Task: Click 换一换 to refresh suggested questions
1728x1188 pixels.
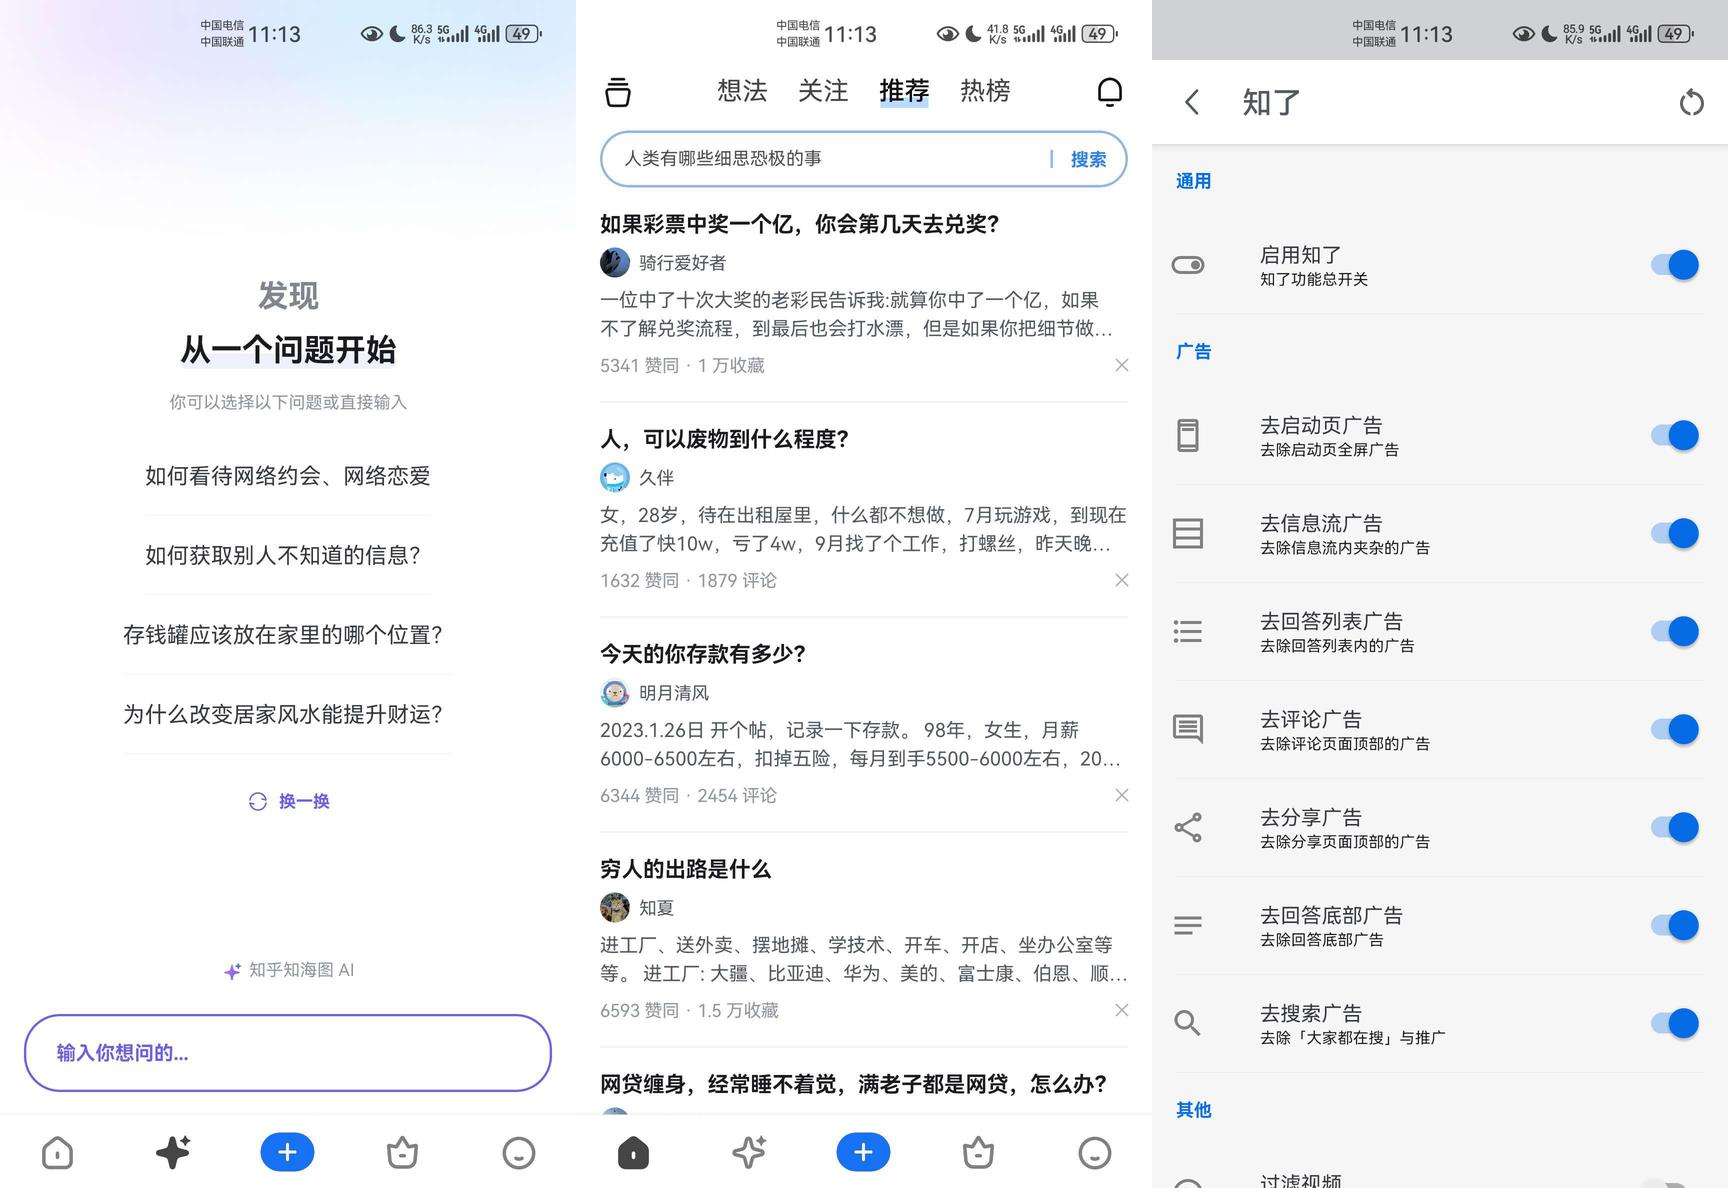Action: click(x=289, y=801)
